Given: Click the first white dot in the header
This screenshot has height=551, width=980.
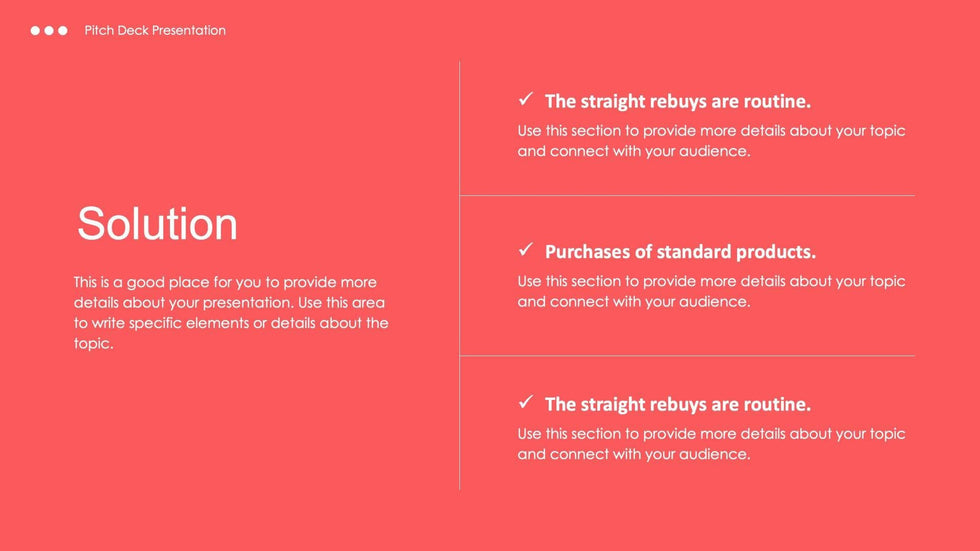Looking at the screenshot, I should pos(36,31).
